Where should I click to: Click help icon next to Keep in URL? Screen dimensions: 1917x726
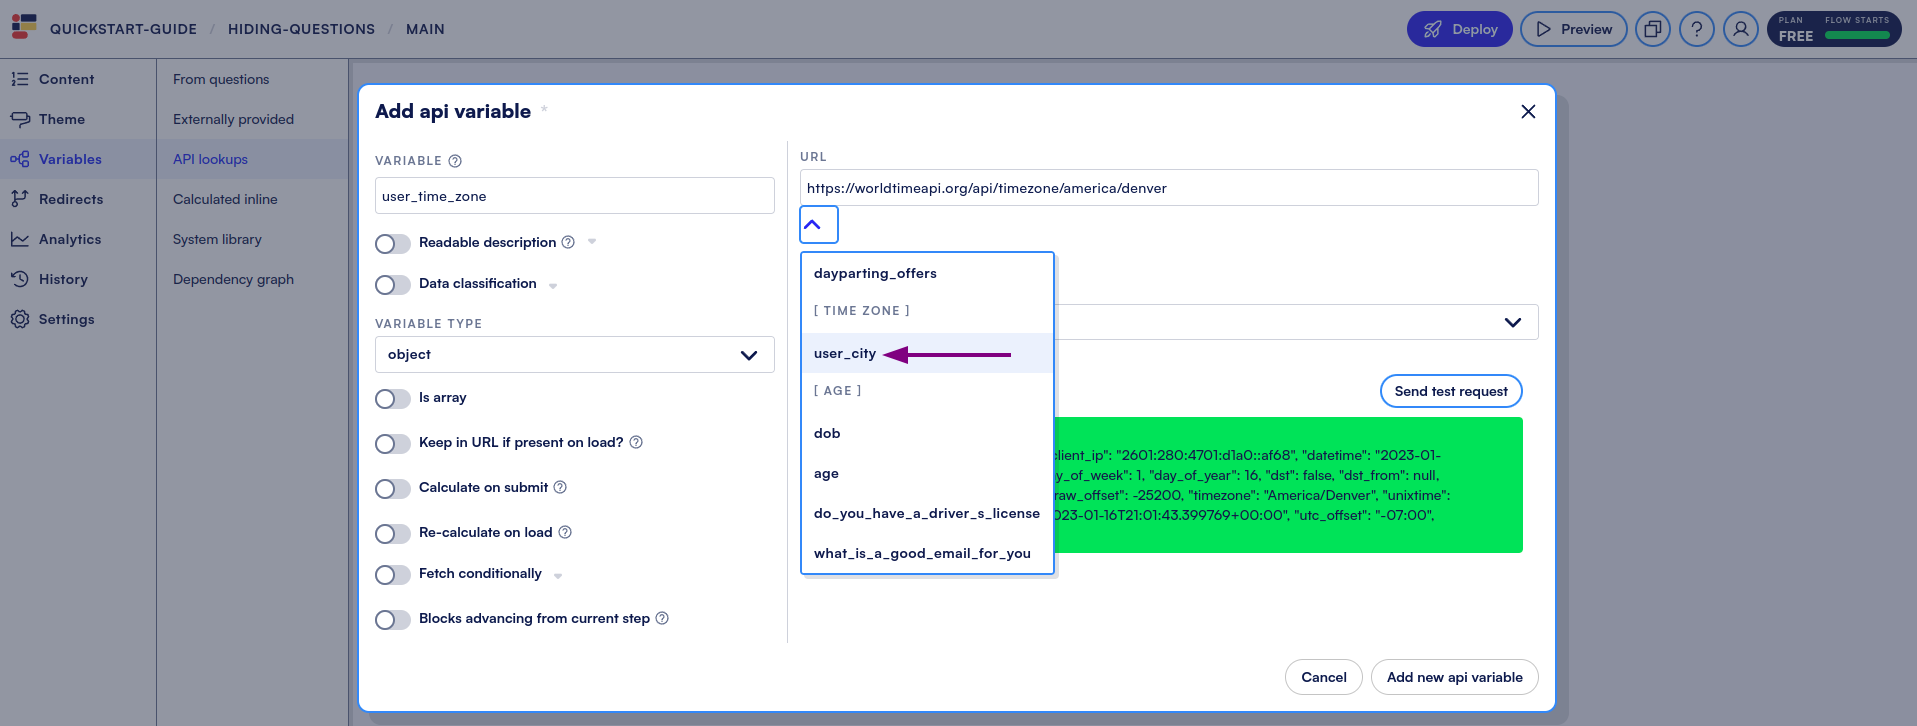636,442
